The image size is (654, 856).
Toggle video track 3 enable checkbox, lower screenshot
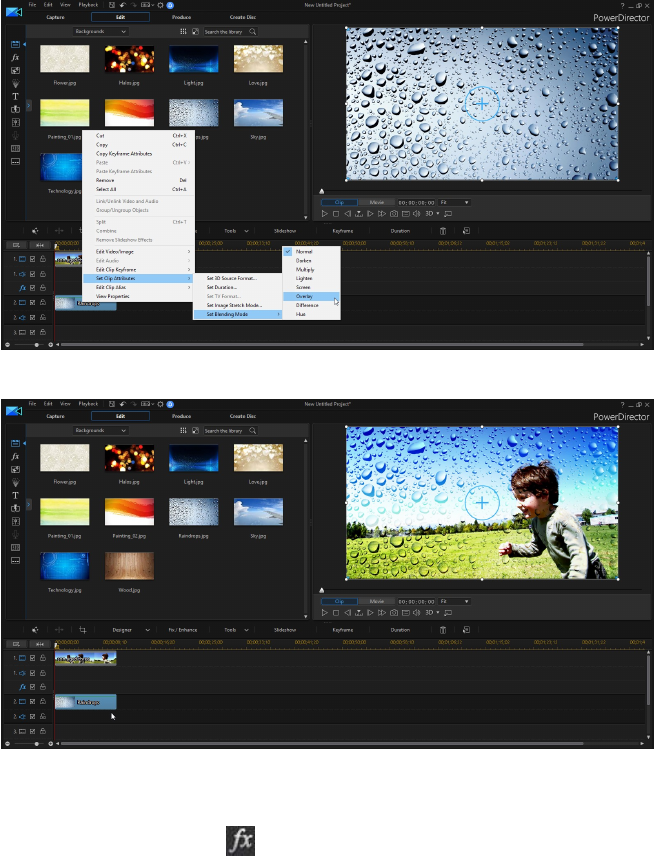click(32, 731)
